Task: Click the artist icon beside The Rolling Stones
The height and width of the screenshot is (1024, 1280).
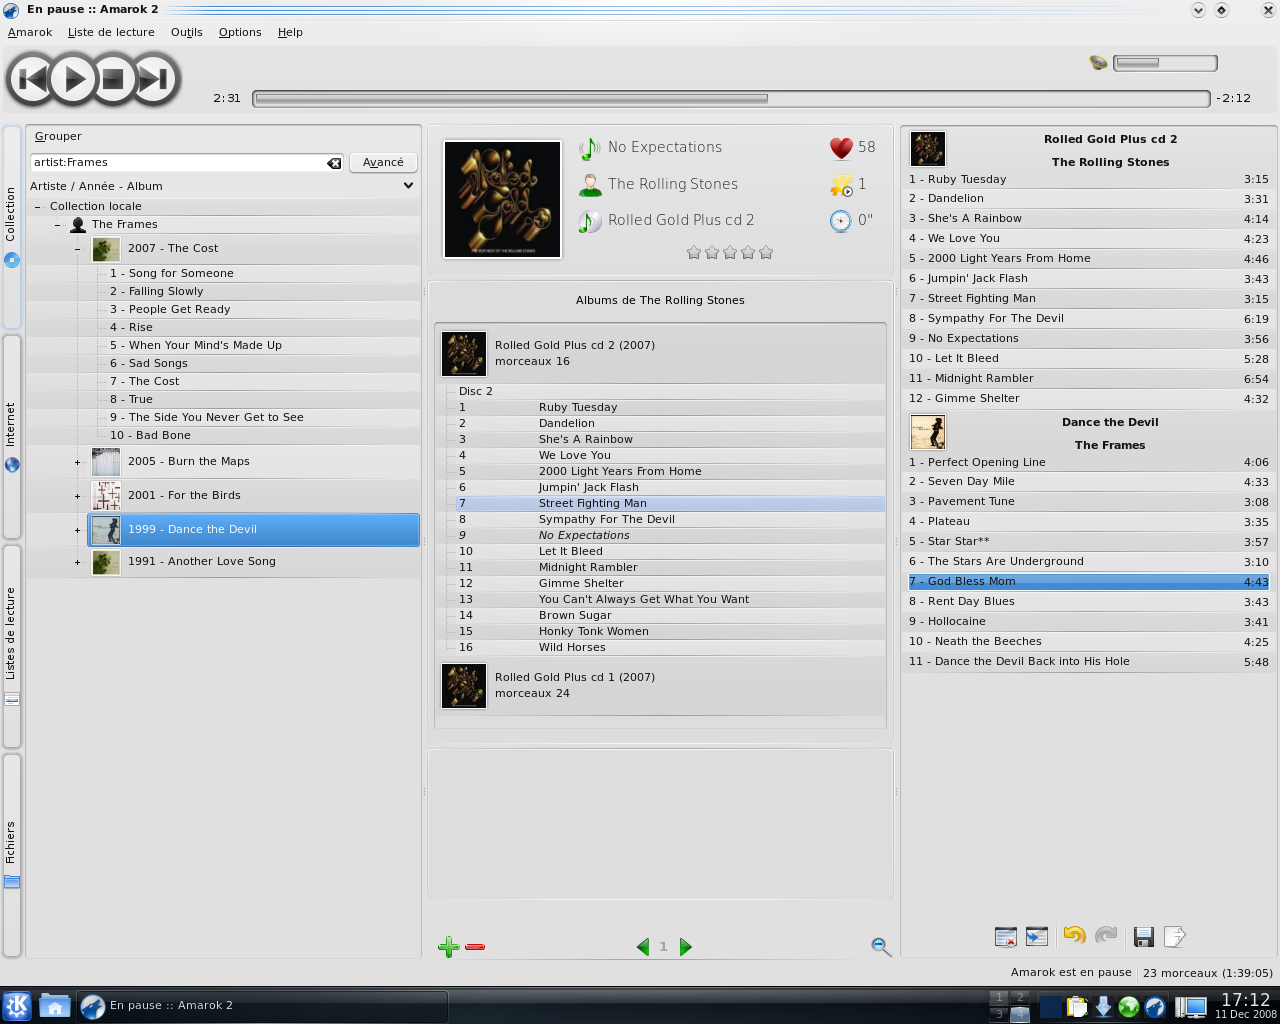Action: tap(590, 185)
